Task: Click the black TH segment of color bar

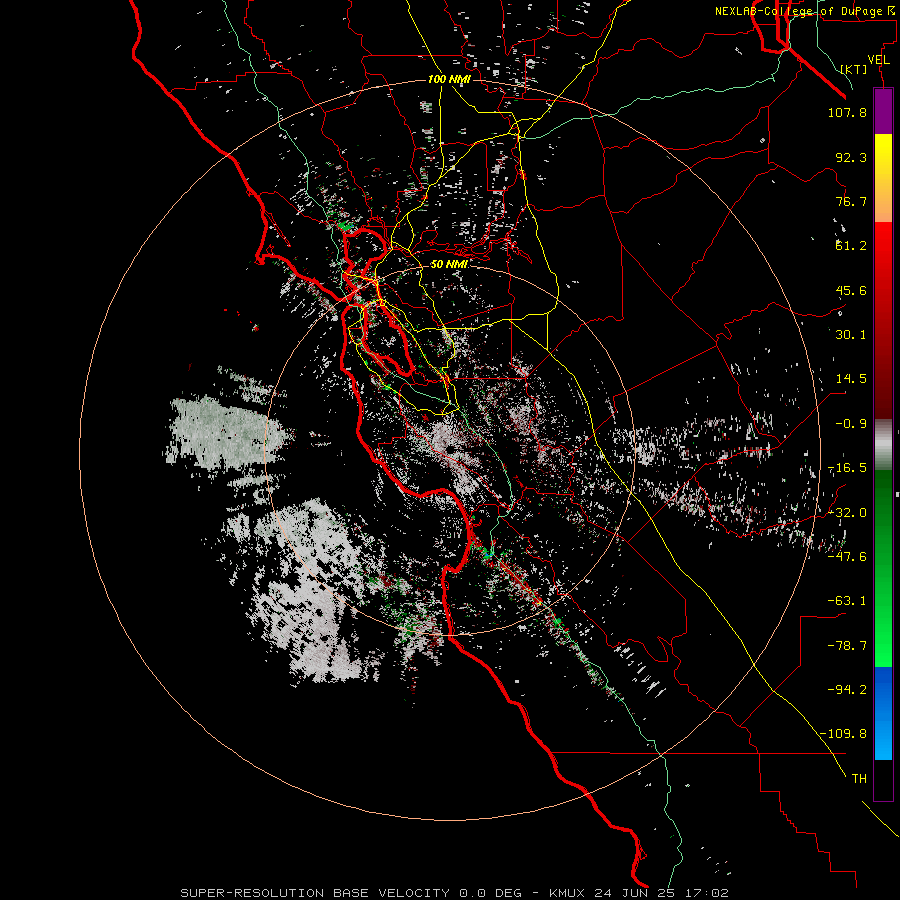Action: click(883, 780)
